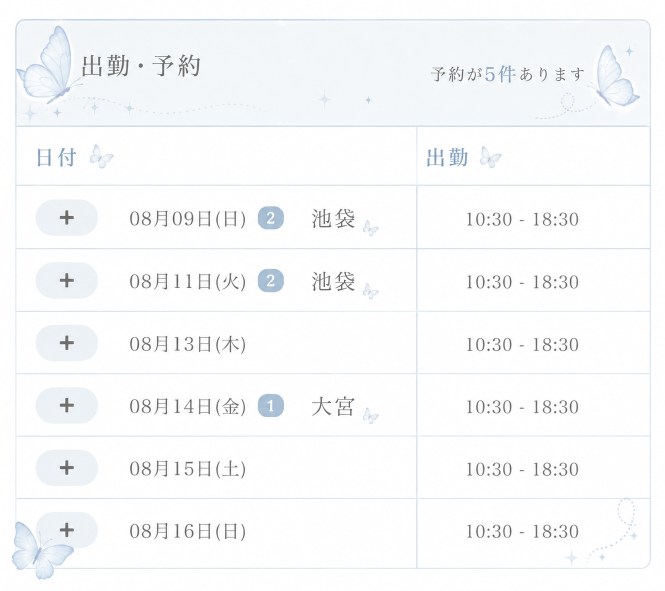Screen dimensions: 665x591
Task: Click the butterfly after 予約が5件あります
Action: tap(615, 76)
